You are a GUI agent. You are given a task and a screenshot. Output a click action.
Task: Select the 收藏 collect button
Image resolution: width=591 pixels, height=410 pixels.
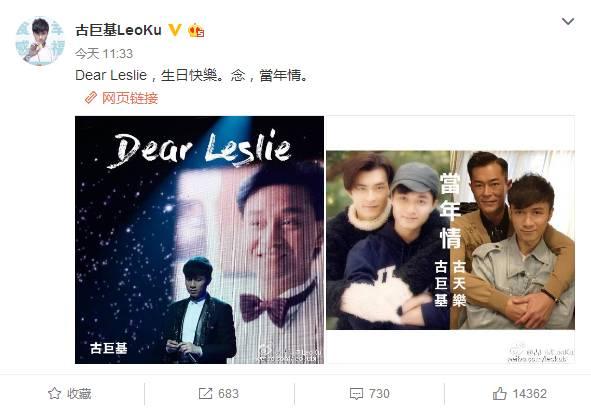70,393
